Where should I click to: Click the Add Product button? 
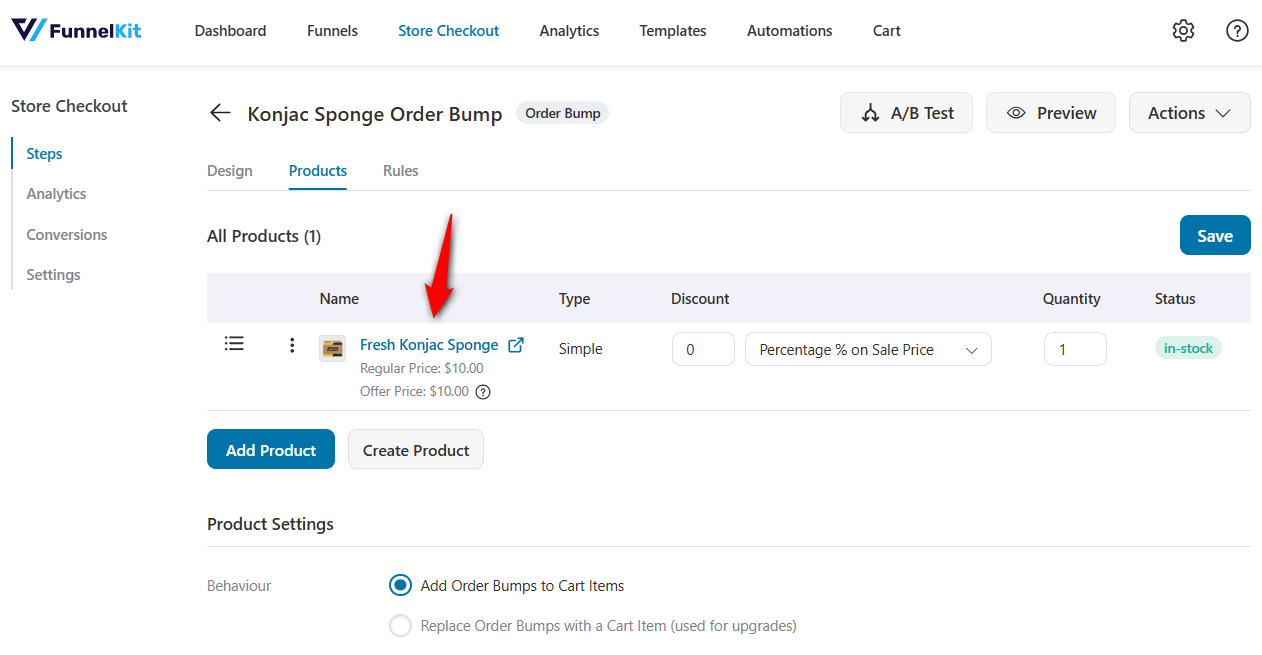pos(270,449)
